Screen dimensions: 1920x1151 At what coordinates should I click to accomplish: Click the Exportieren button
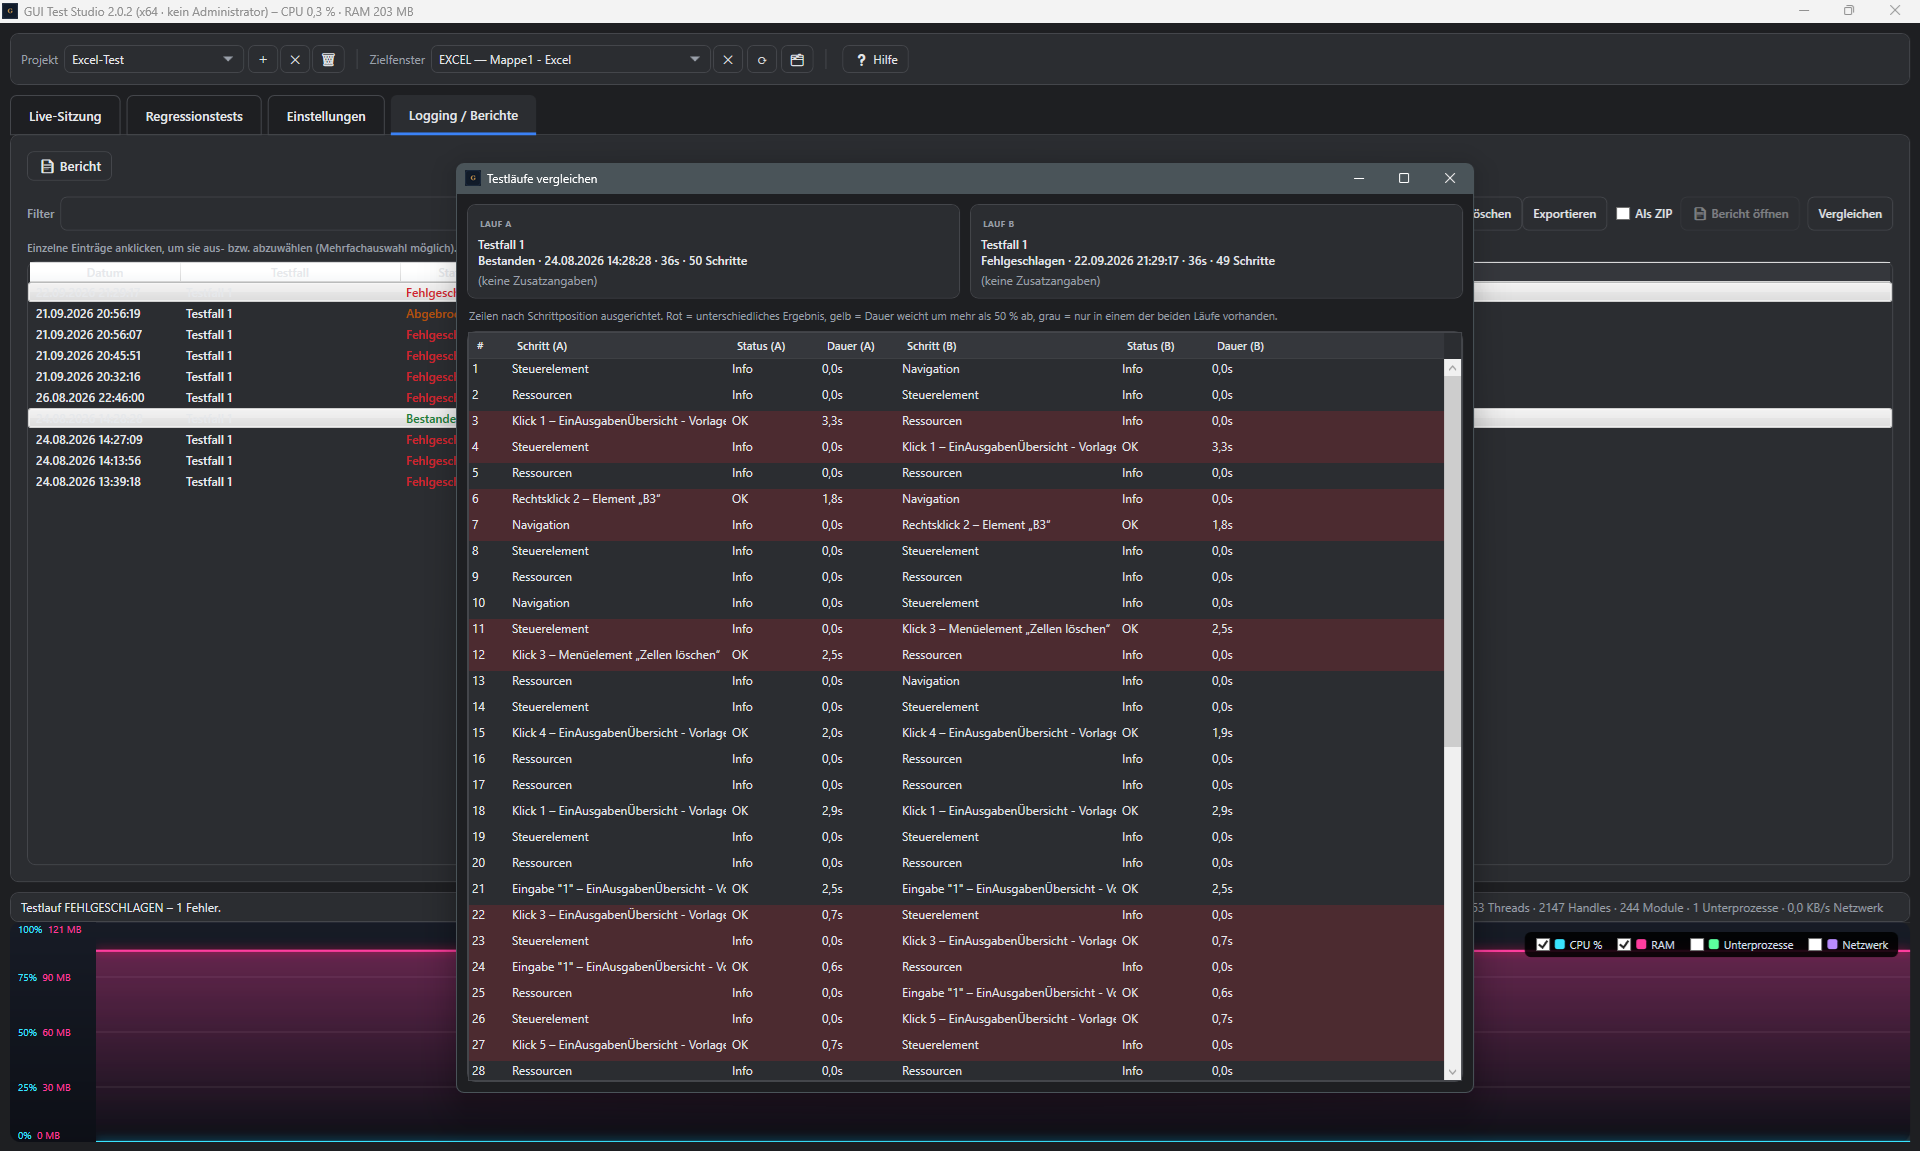click(x=1564, y=214)
